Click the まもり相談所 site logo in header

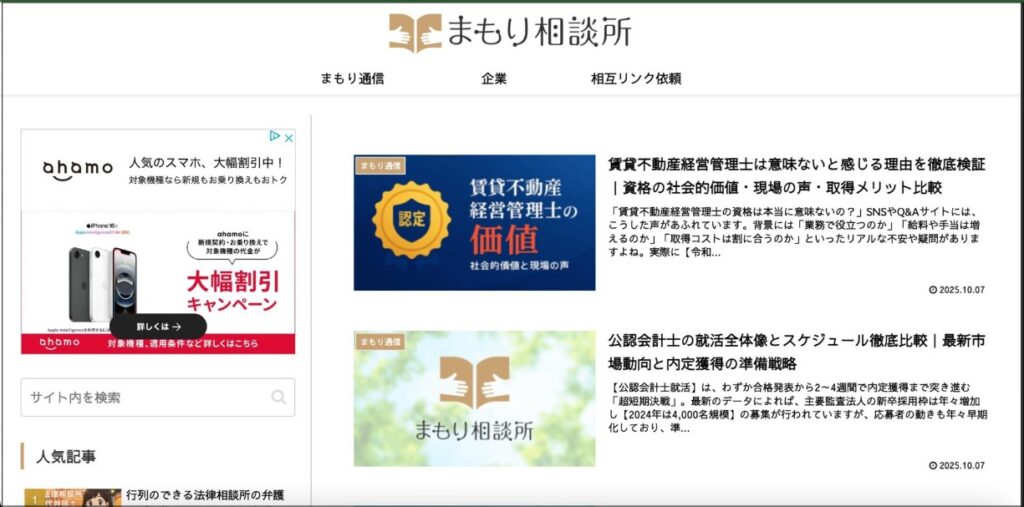[x=510, y=33]
